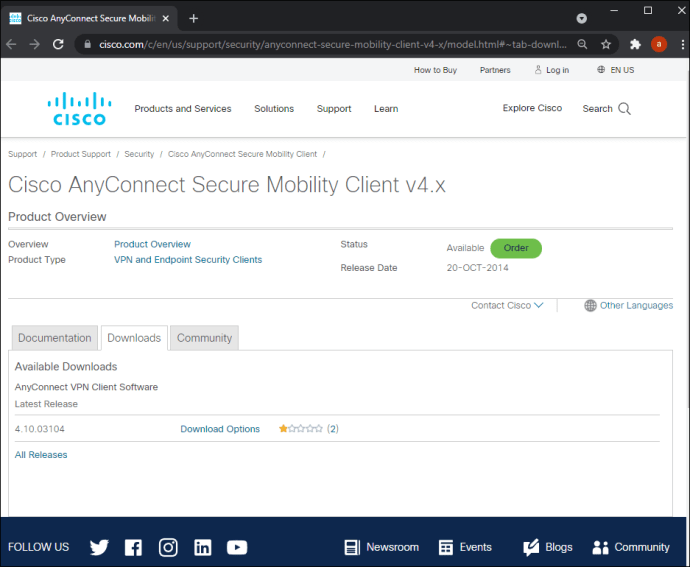Go to Security breadcrumb

pyautogui.click(x=139, y=154)
